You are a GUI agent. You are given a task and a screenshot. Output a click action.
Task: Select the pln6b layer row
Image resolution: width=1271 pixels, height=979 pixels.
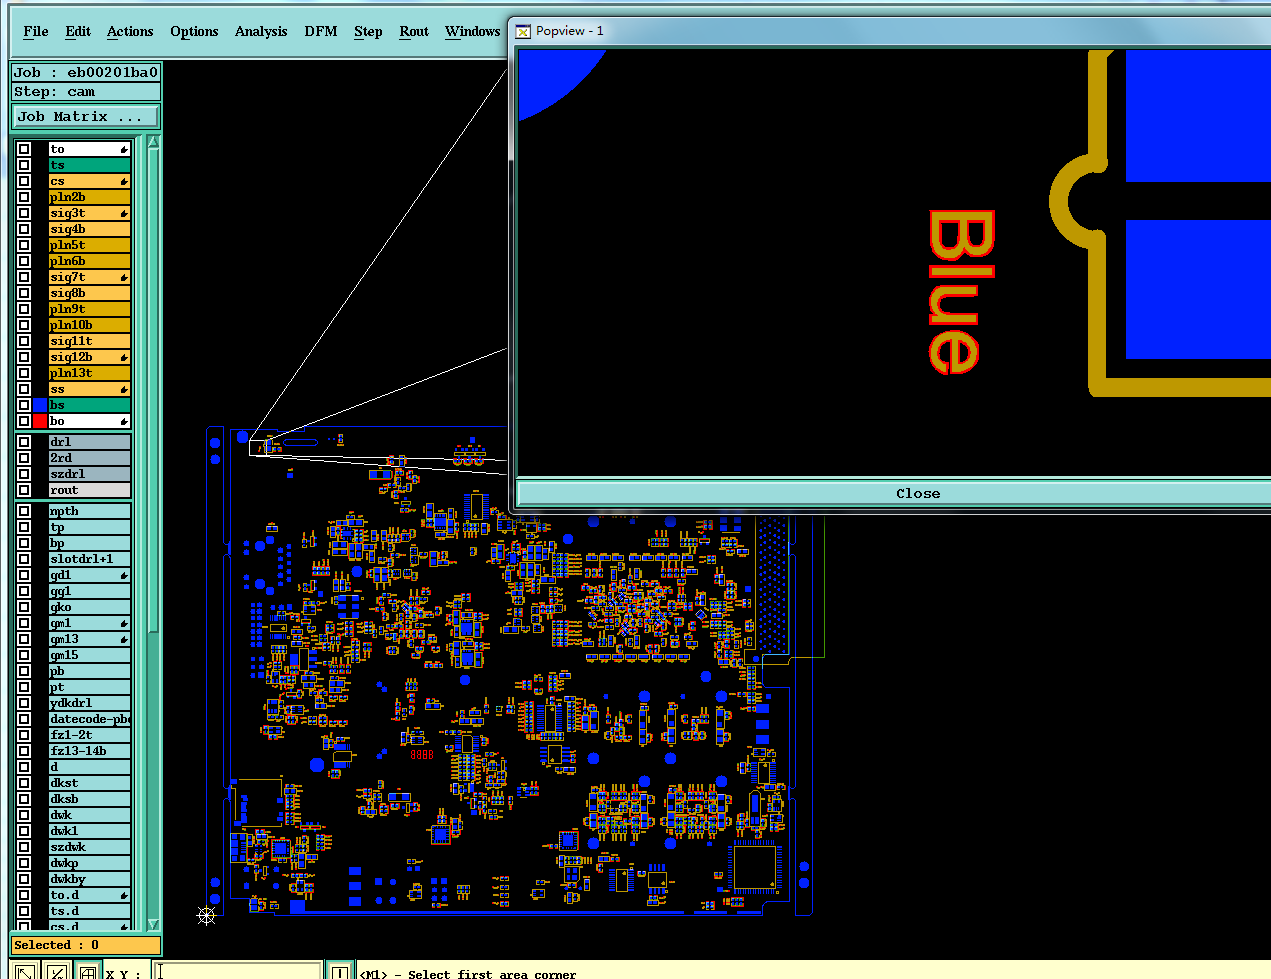tap(90, 261)
